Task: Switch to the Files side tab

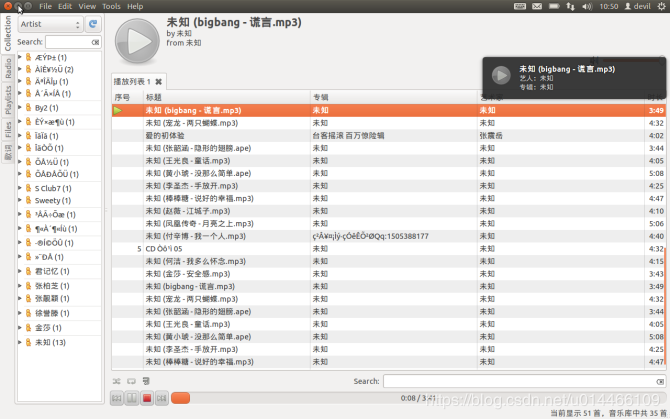Action: coord(8,129)
